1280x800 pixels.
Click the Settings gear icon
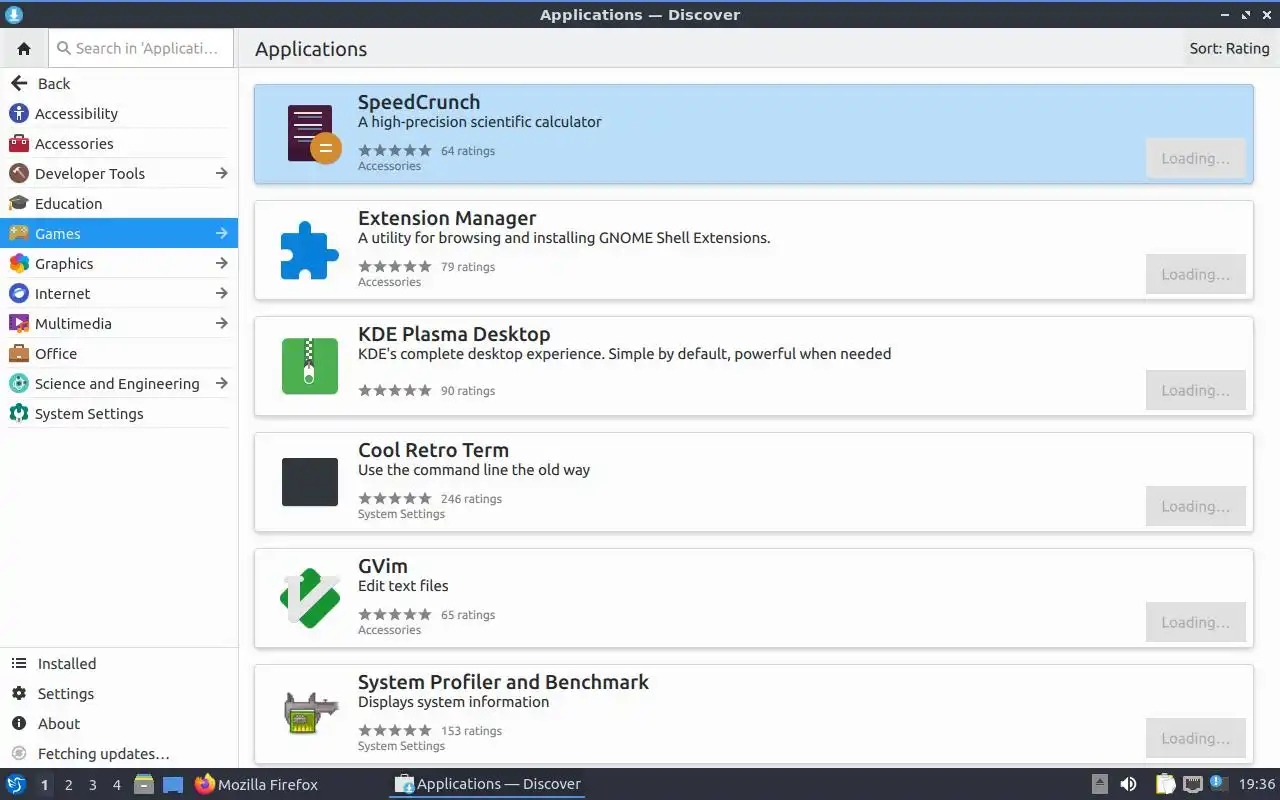click(x=19, y=694)
